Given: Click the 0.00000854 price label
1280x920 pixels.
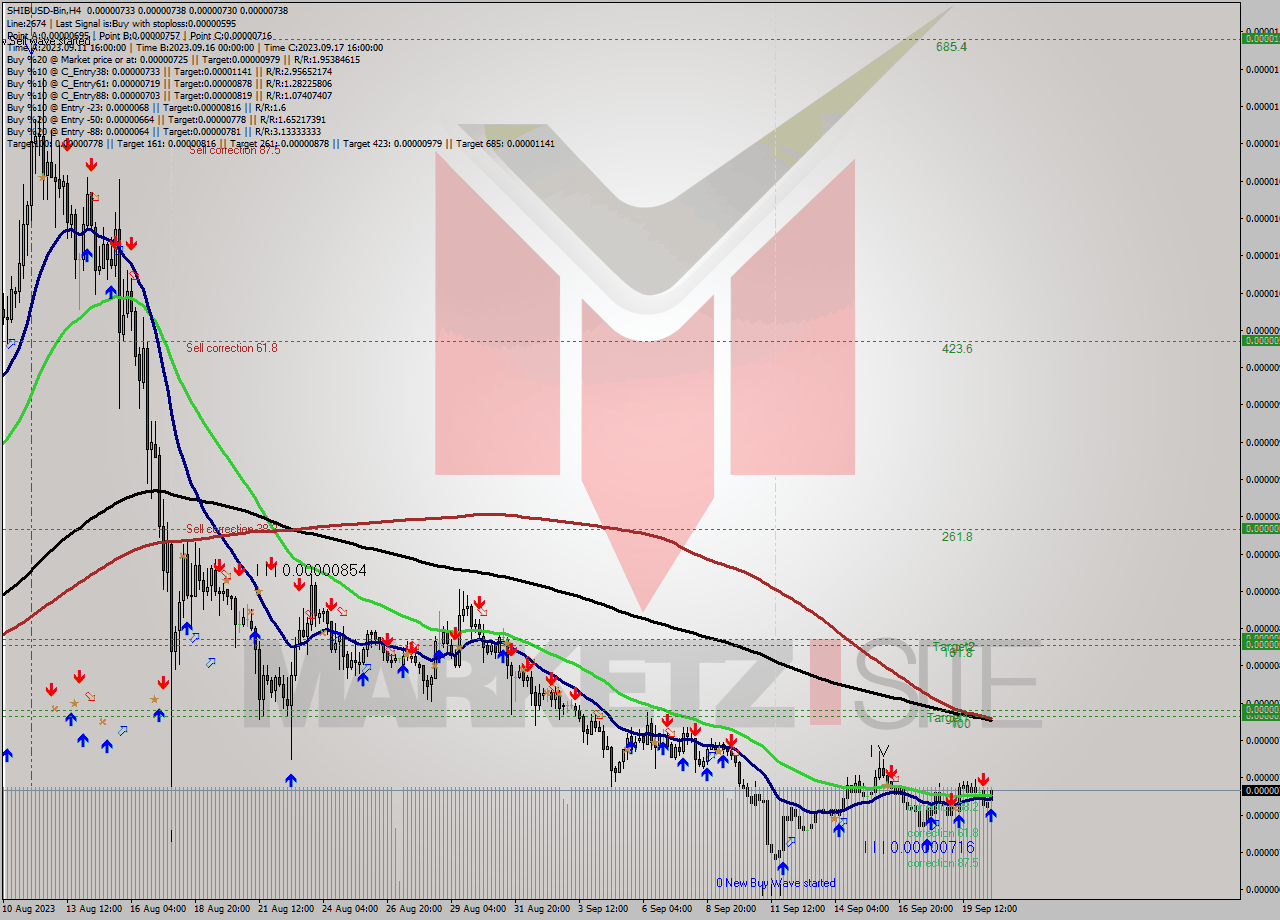Looking at the screenshot, I should tap(324, 570).
